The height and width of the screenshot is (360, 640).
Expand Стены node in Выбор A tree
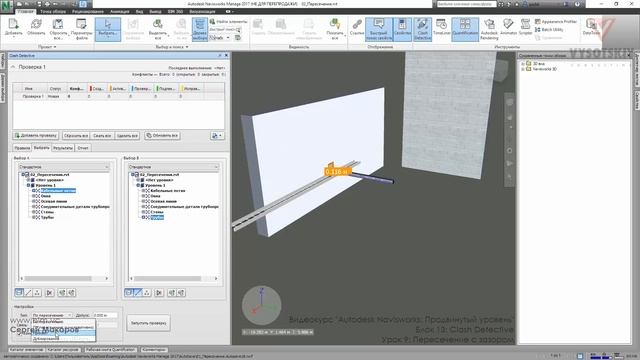pos(34,212)
